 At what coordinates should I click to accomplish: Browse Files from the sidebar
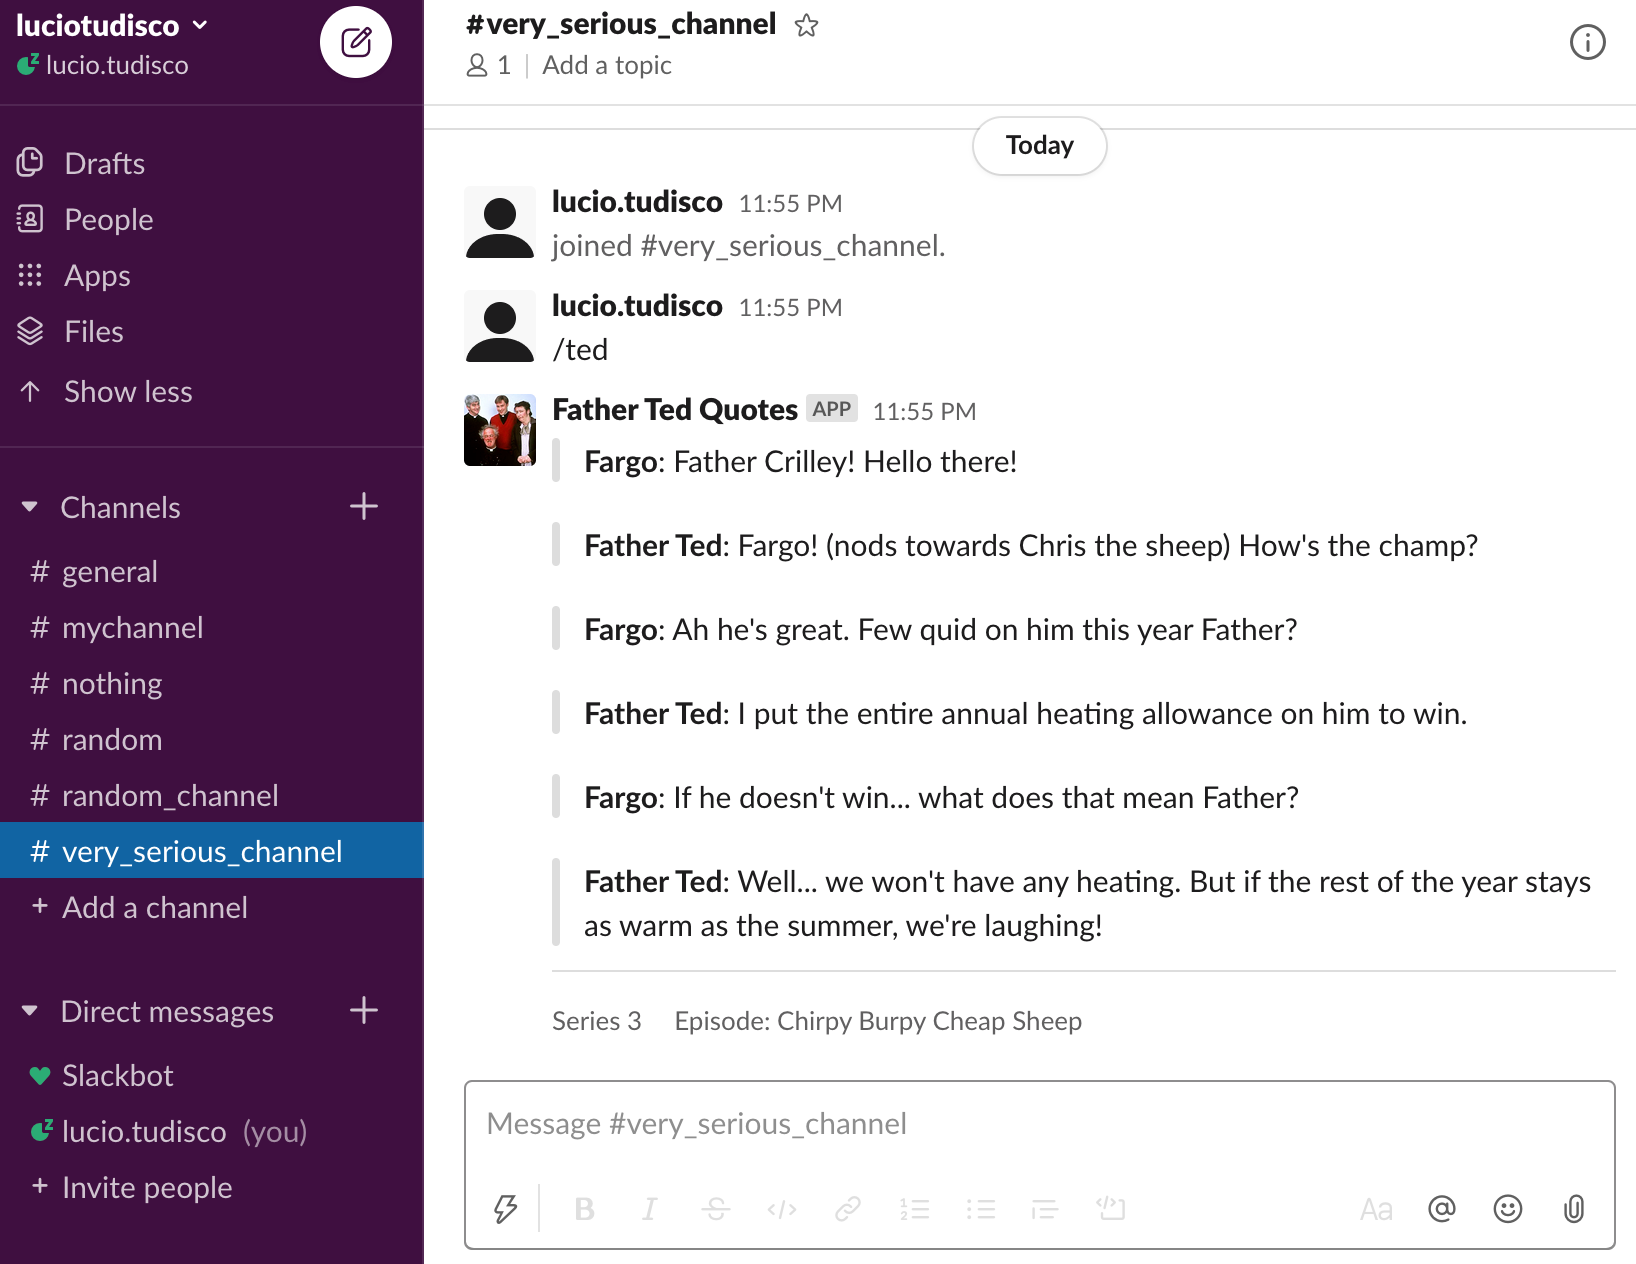[x=93, y=331]
